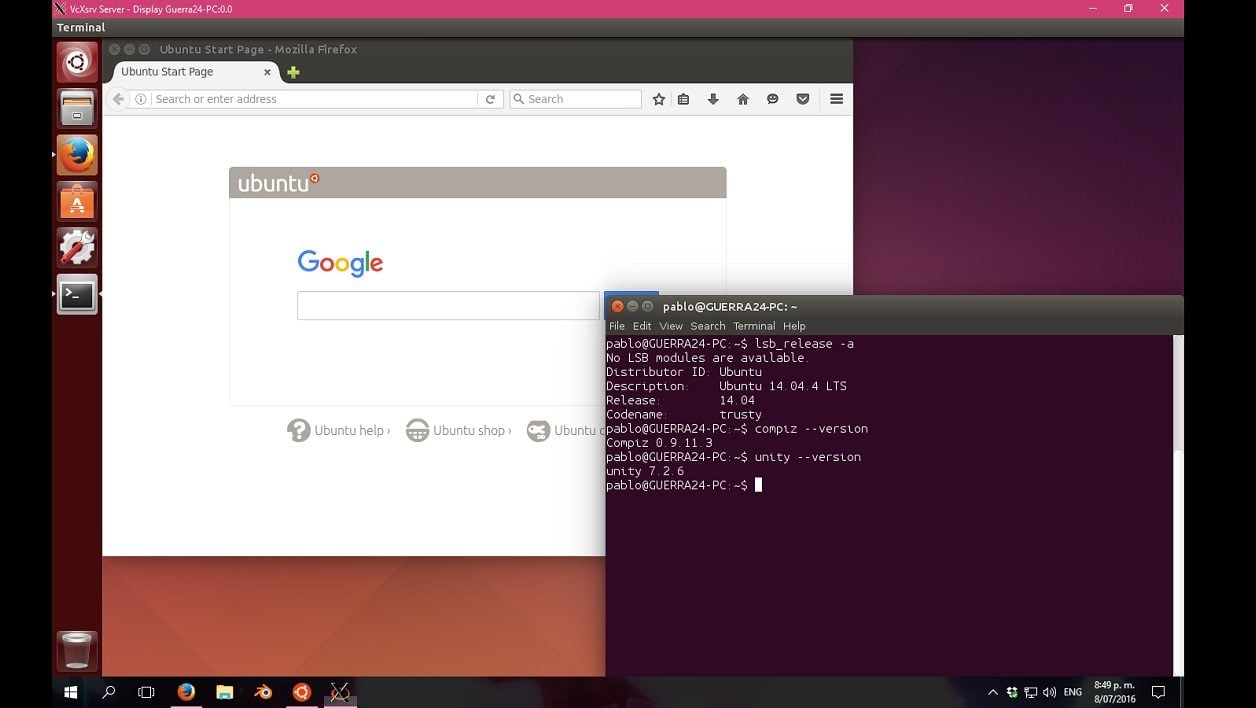Open the Firefox downloads arrow
This screenshot has width=1256, height=708.
[713, 99]
